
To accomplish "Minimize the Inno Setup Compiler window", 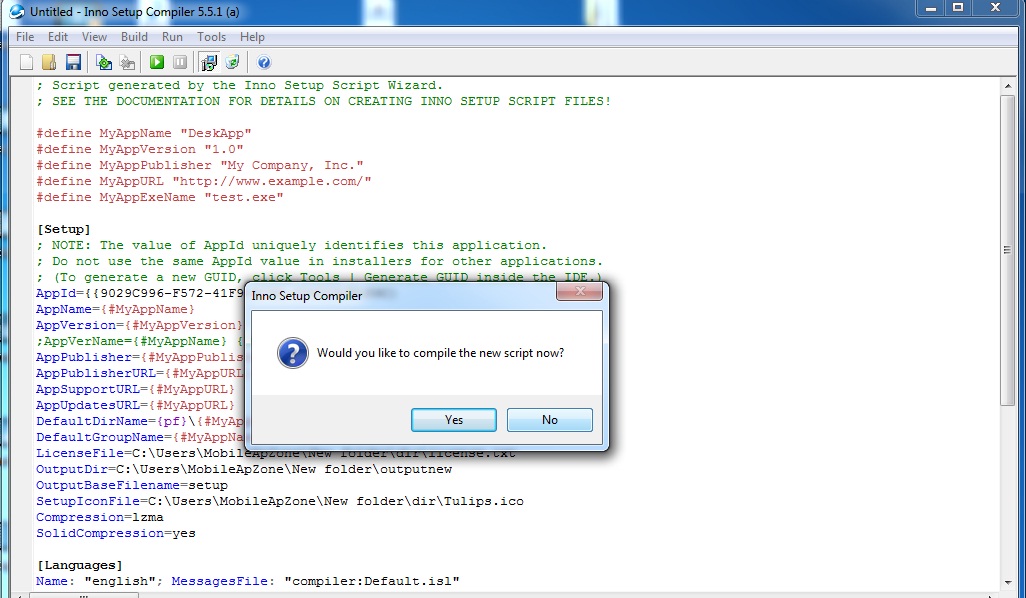I will (x=930, y=8).
